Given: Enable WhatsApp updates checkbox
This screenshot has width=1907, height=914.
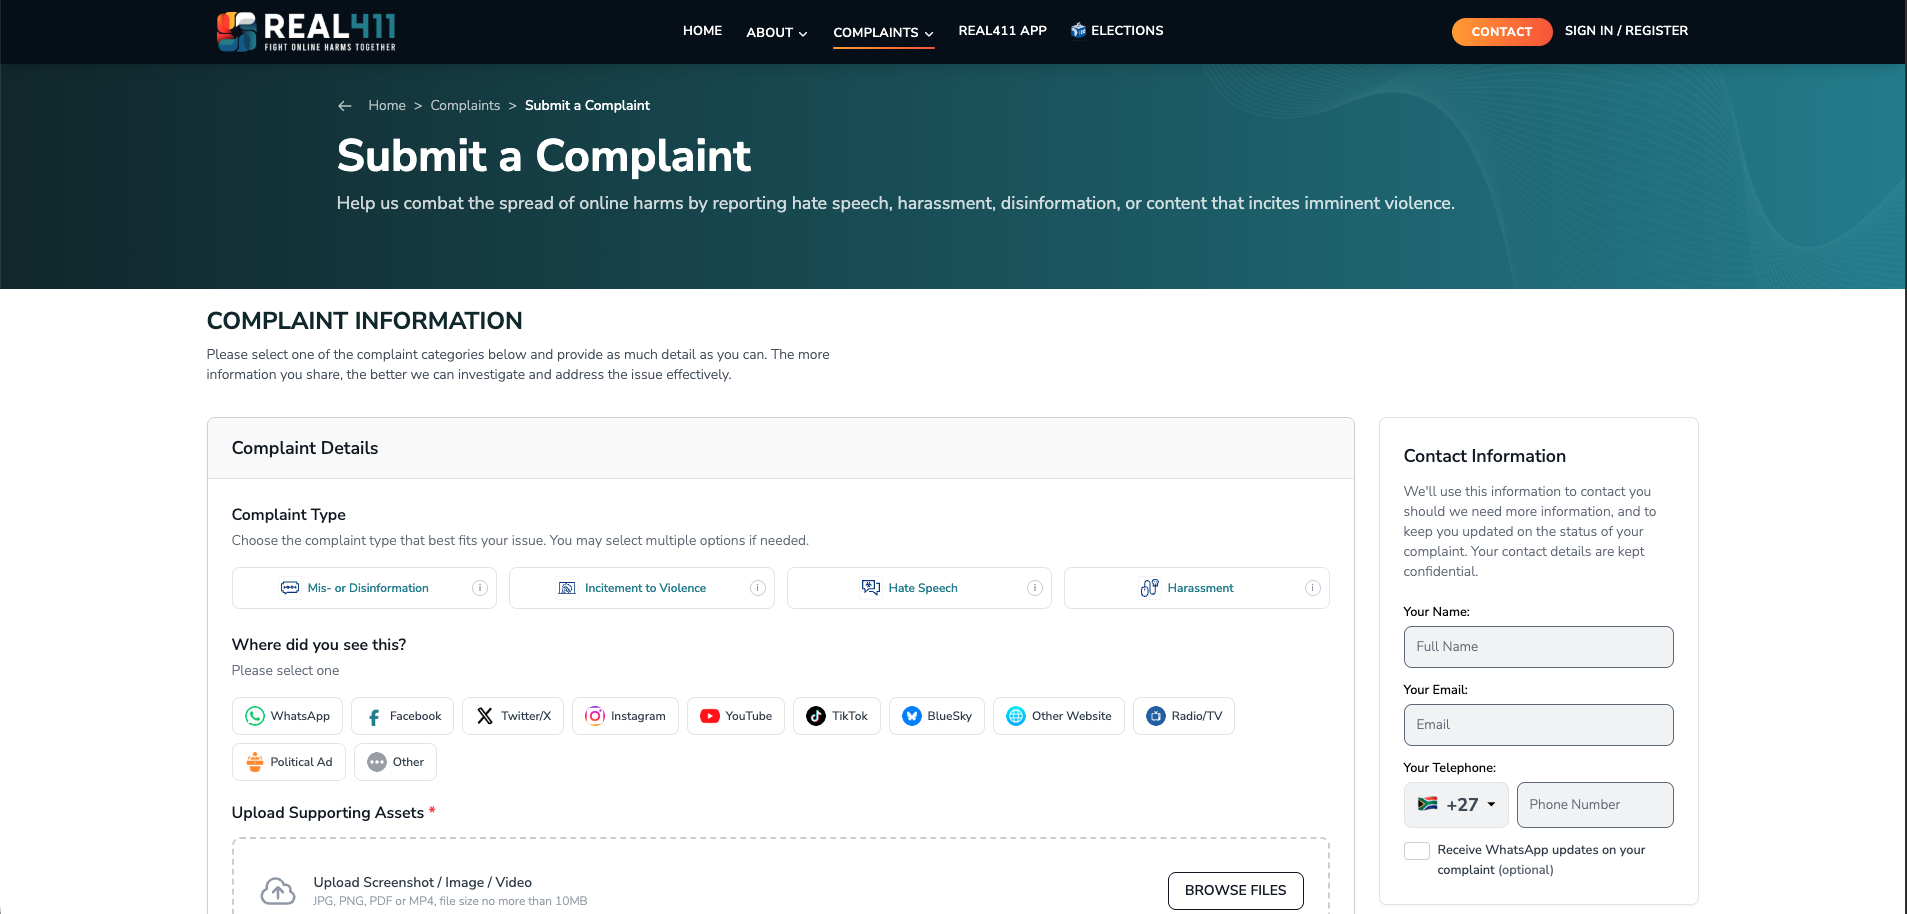Looking at the screenshot, I should 1417,851.
